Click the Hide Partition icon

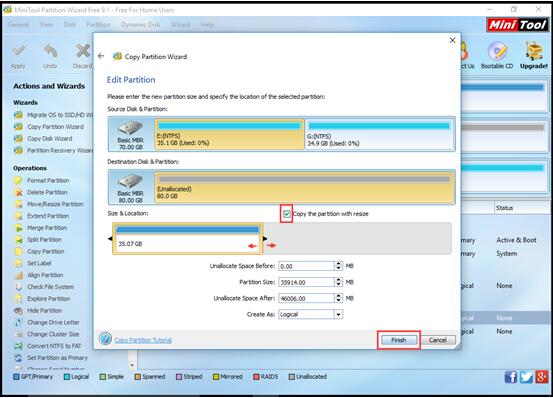[18, 311]
